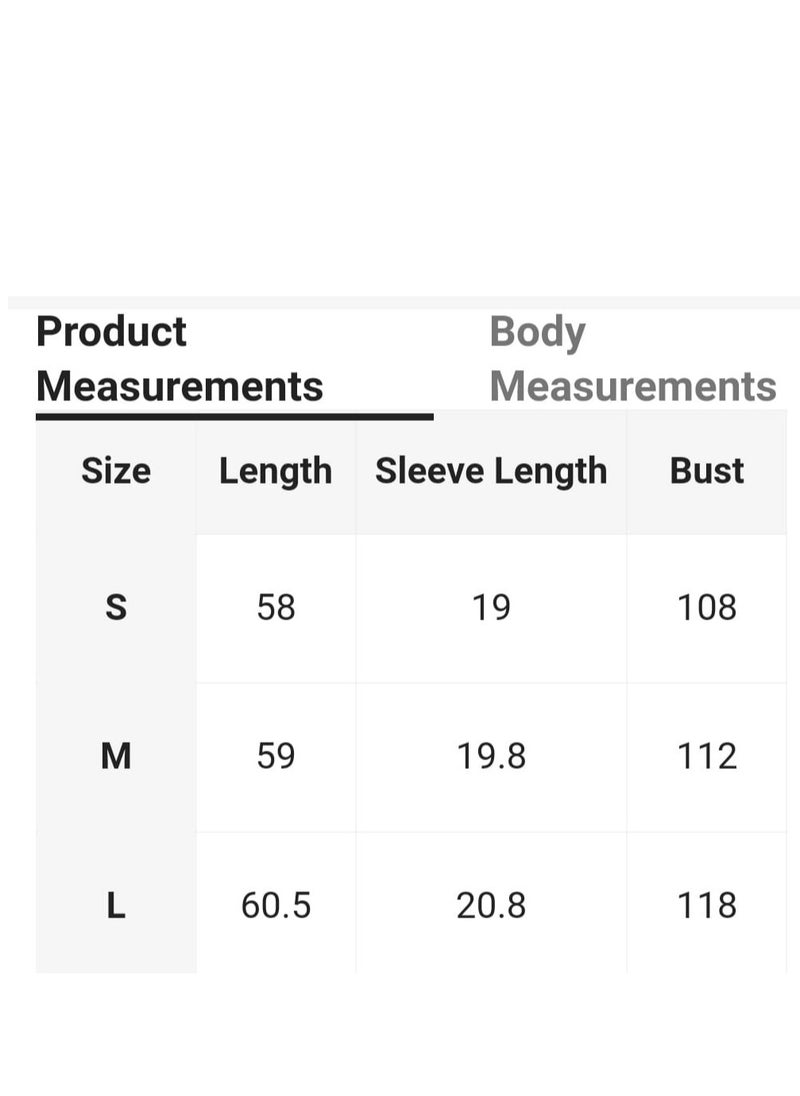Click the 60.5 length value

[x=276, y=905]
